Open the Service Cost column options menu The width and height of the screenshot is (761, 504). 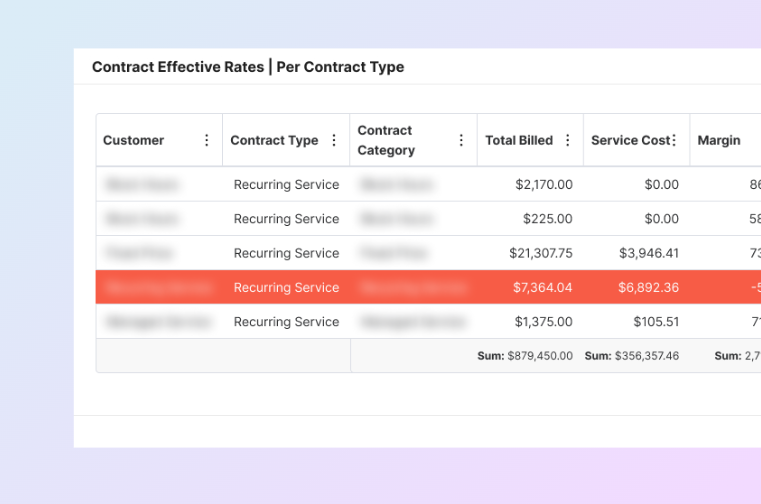pos(674,141)
